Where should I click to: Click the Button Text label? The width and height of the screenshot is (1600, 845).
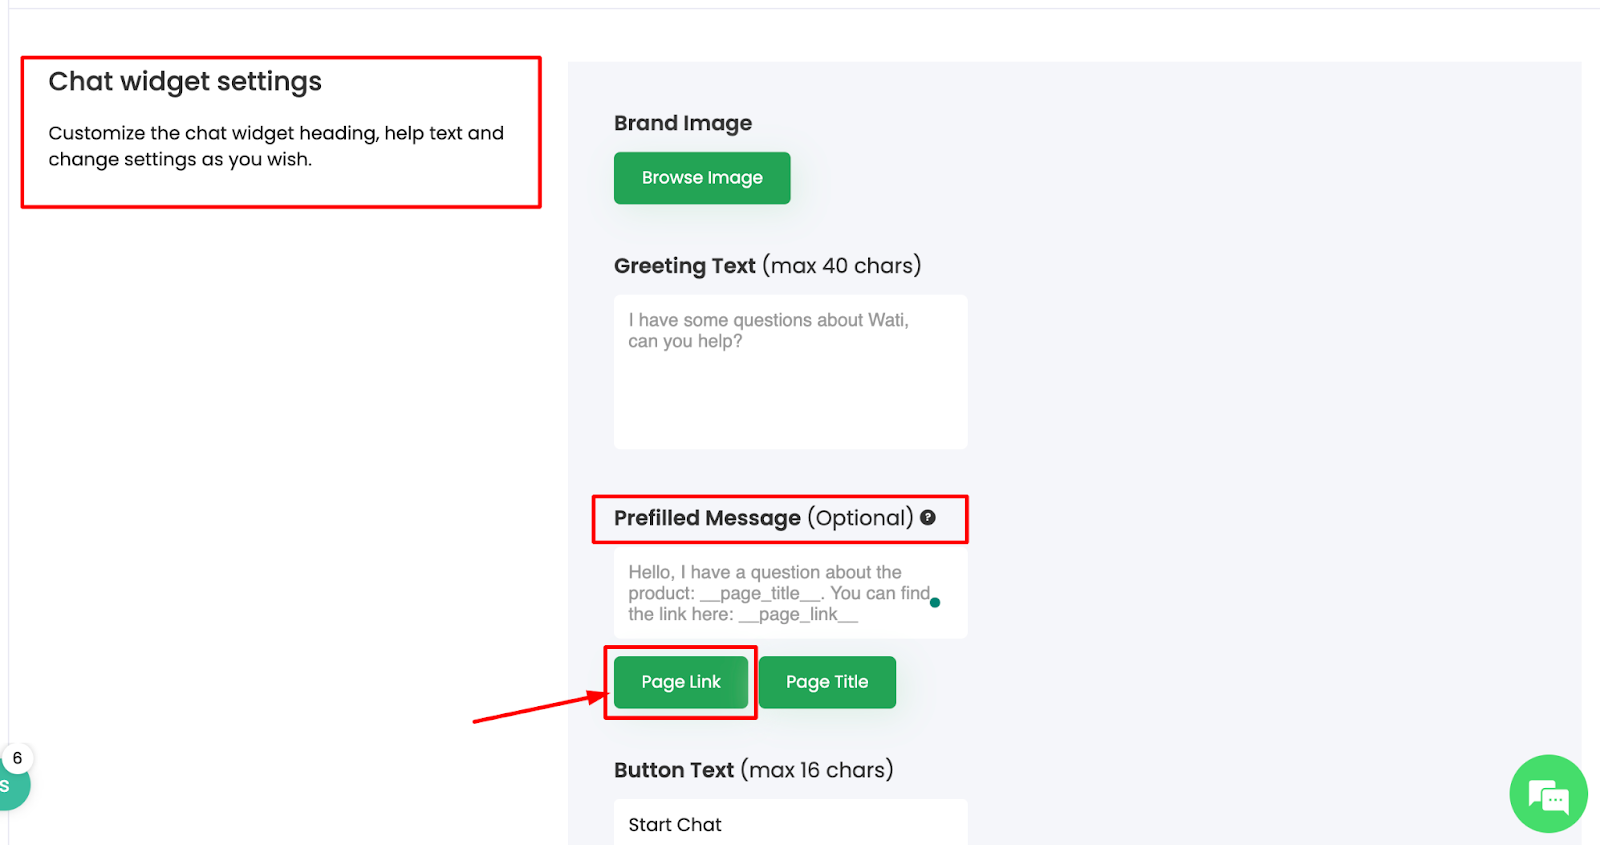click(674, 770)
